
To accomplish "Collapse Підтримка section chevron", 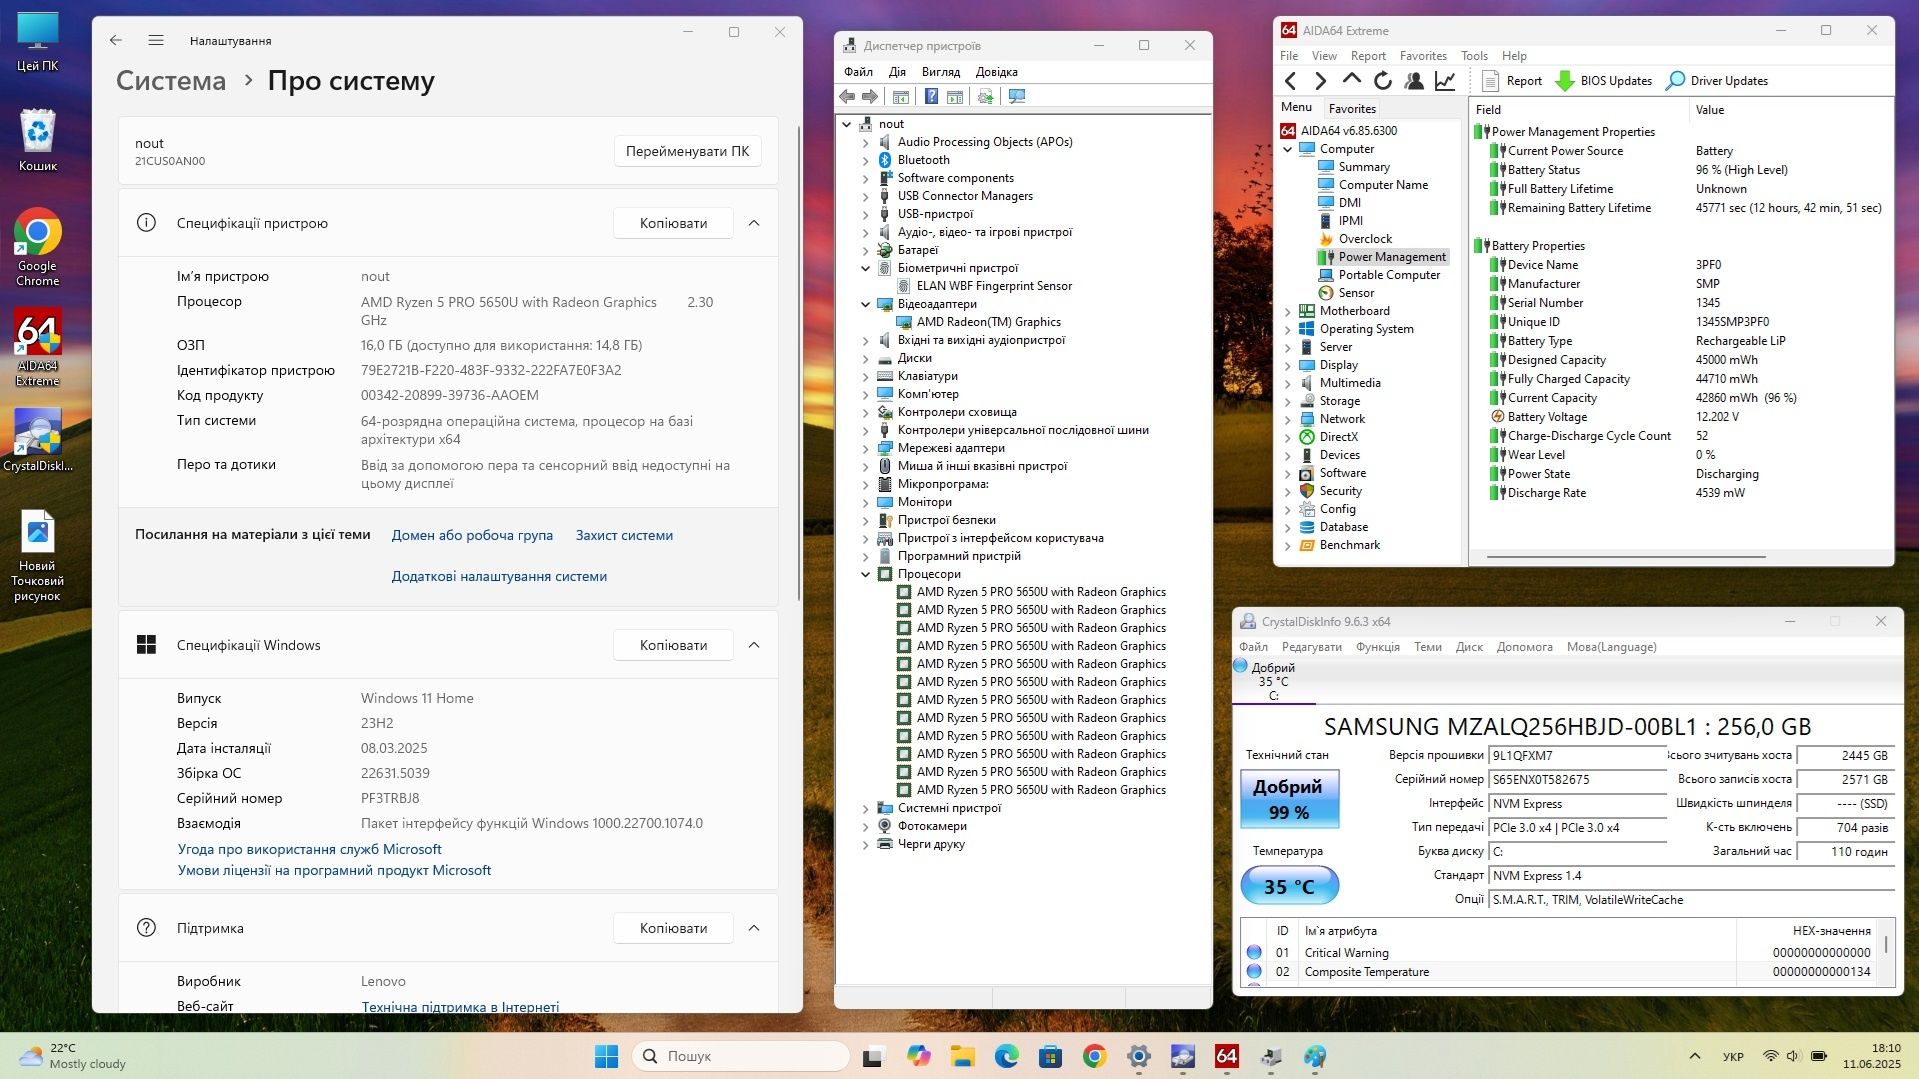I will coord(754,928).
